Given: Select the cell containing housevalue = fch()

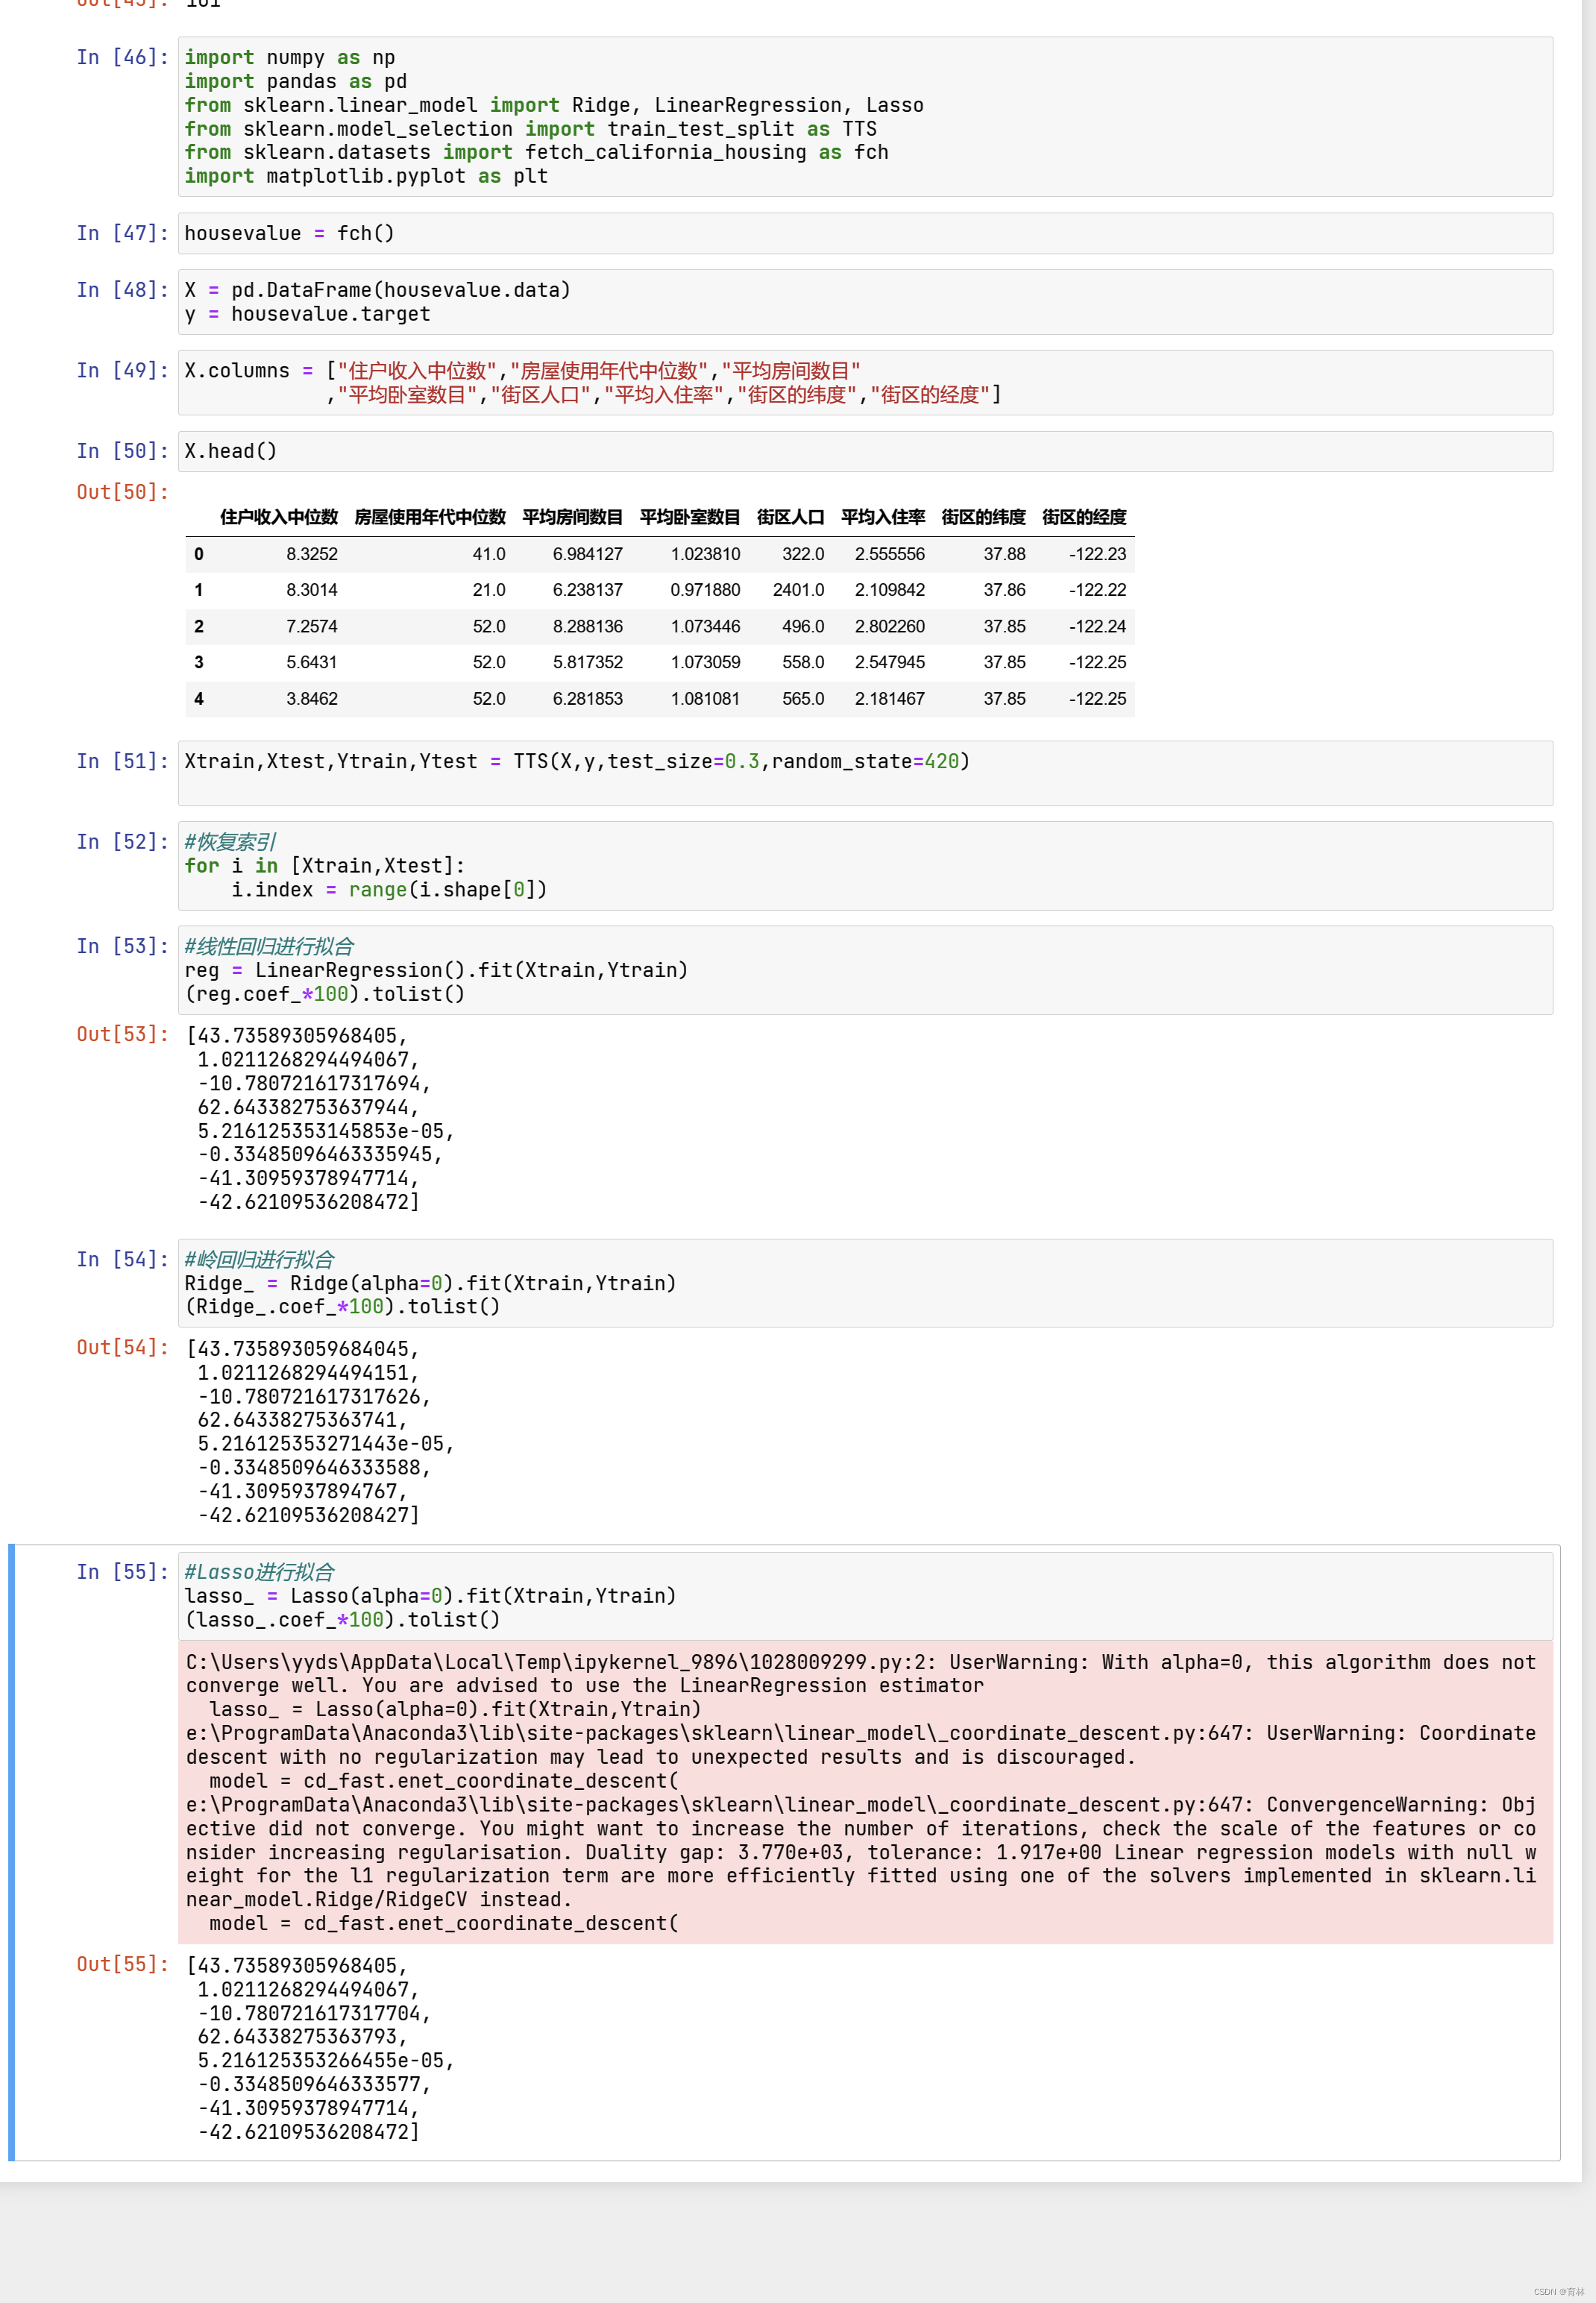Looking at the screenshot, I should tap(865, 233).
